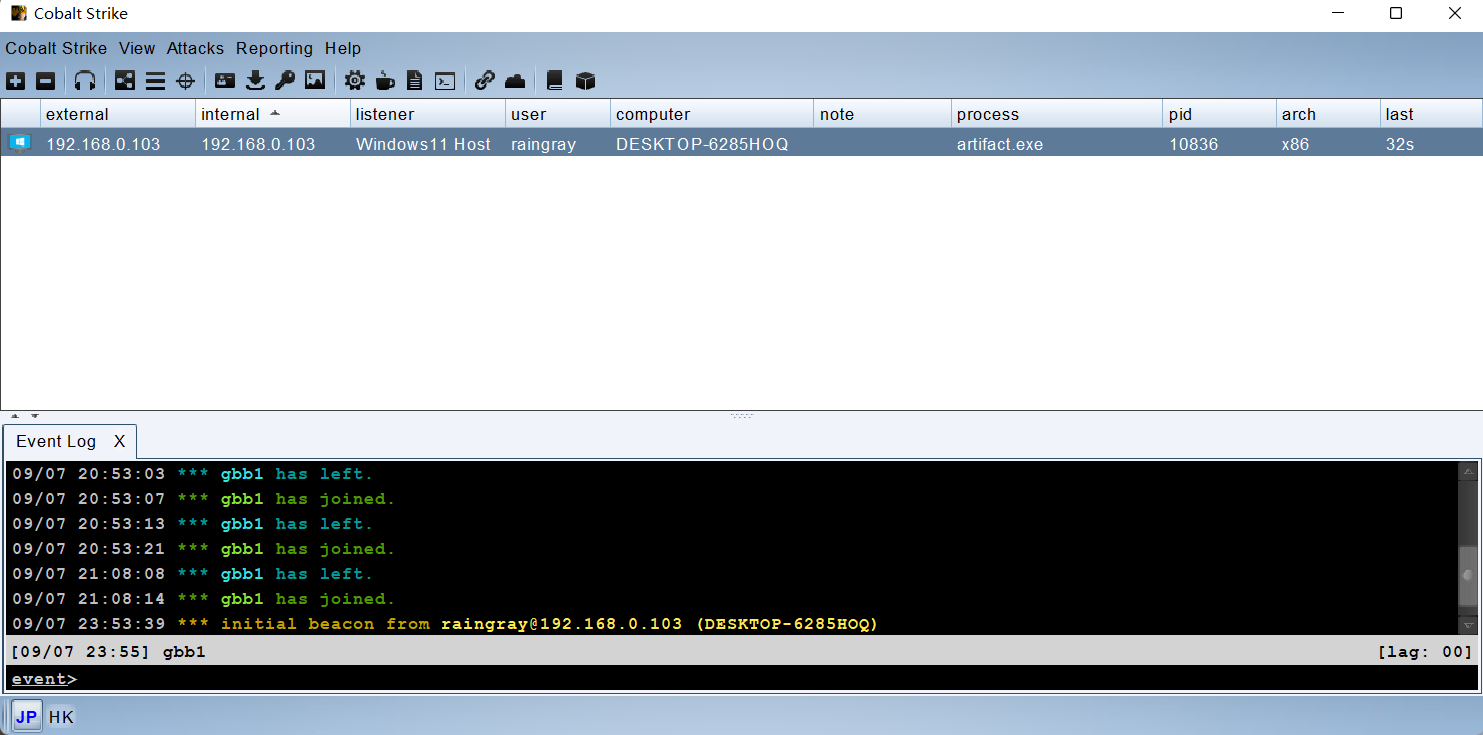Image resolution: width=1483 pixels, height=735 pixels.
Task: Select the Event Log tab
Action: pyautogui.click(x=56, y=441)
